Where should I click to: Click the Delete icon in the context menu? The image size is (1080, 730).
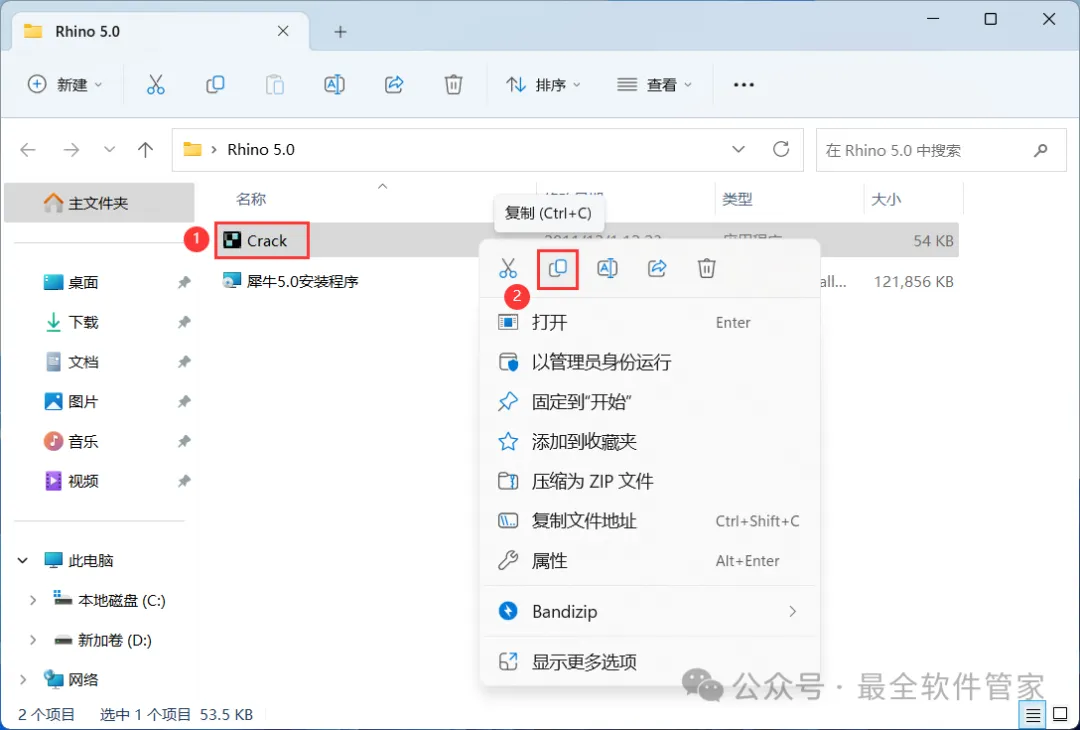click(707, 268)
